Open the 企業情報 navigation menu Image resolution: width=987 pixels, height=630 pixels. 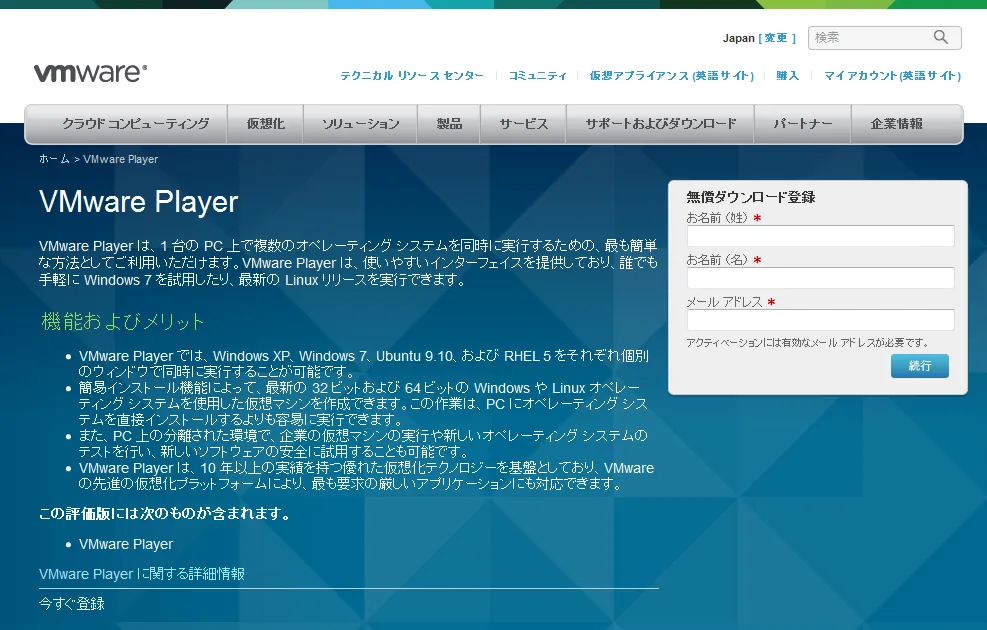[x=896, y=124]
